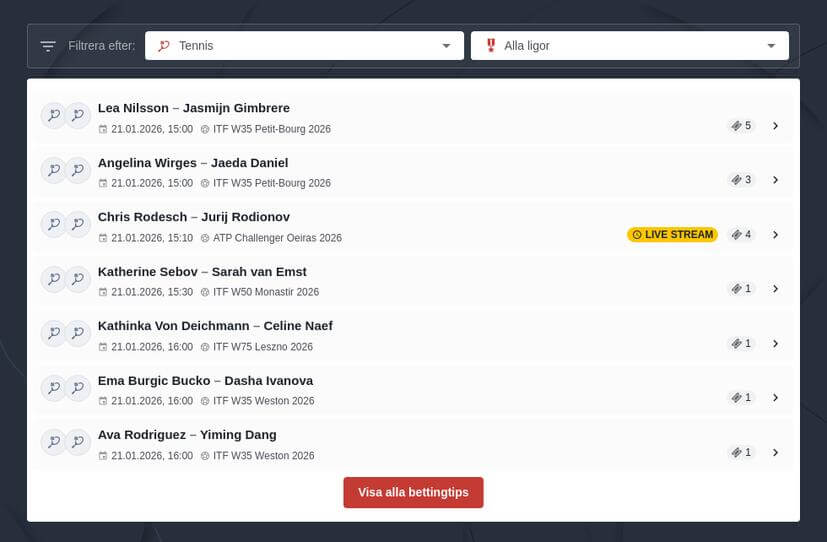Click the tips badge showing 4 for Rodesch match

741,235
